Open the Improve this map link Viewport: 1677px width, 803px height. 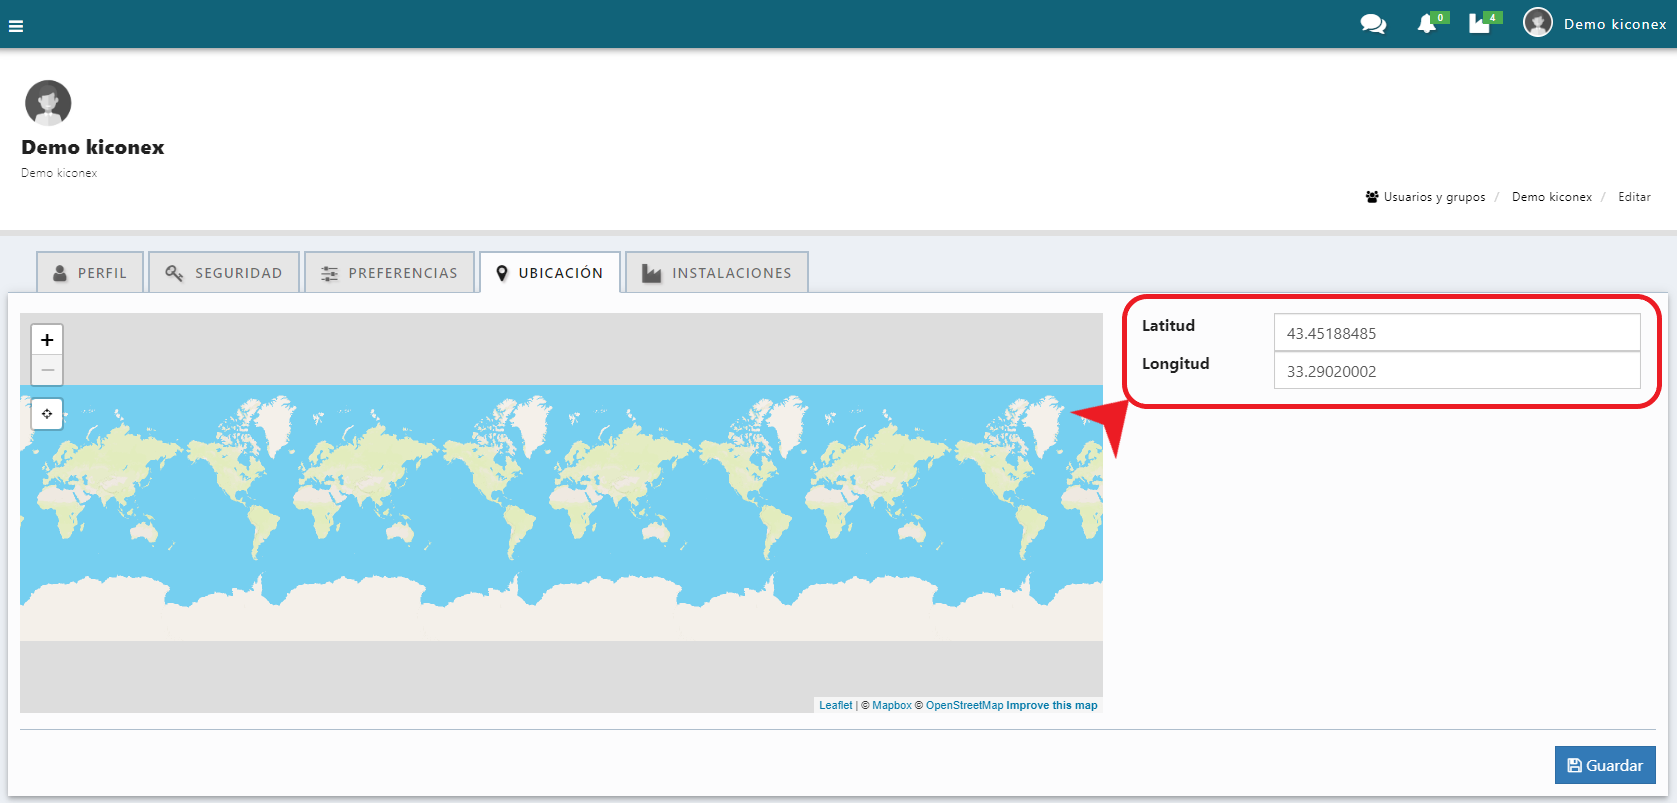pos(1051,705)
